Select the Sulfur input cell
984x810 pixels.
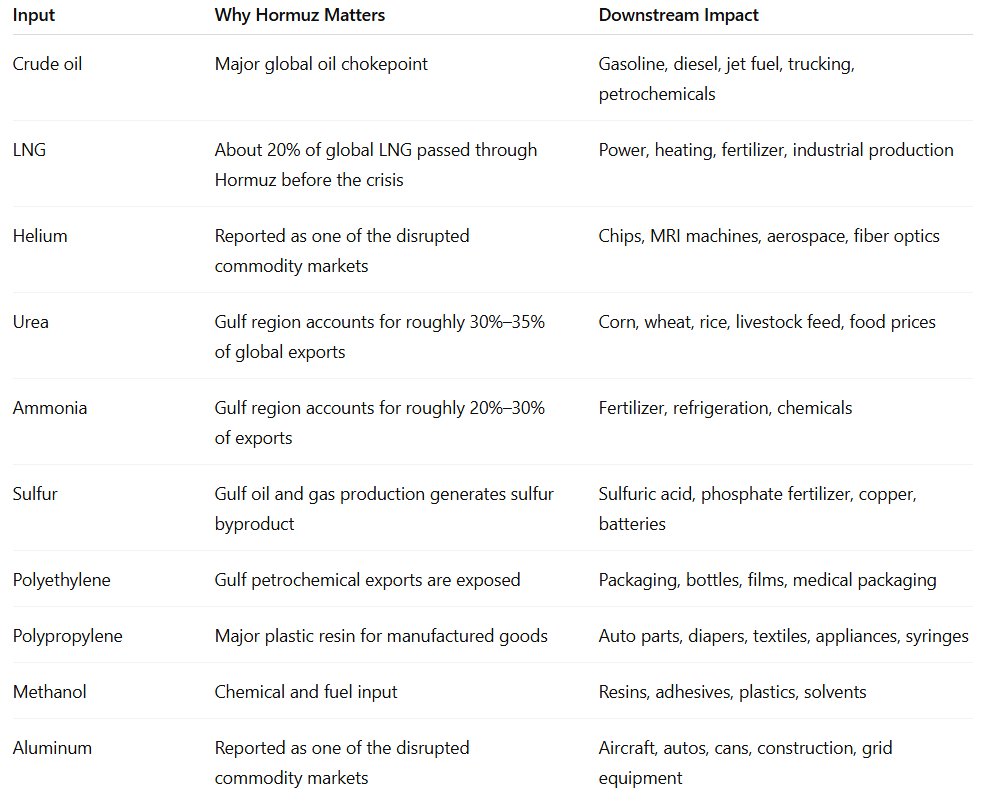(x=35, y=494)
